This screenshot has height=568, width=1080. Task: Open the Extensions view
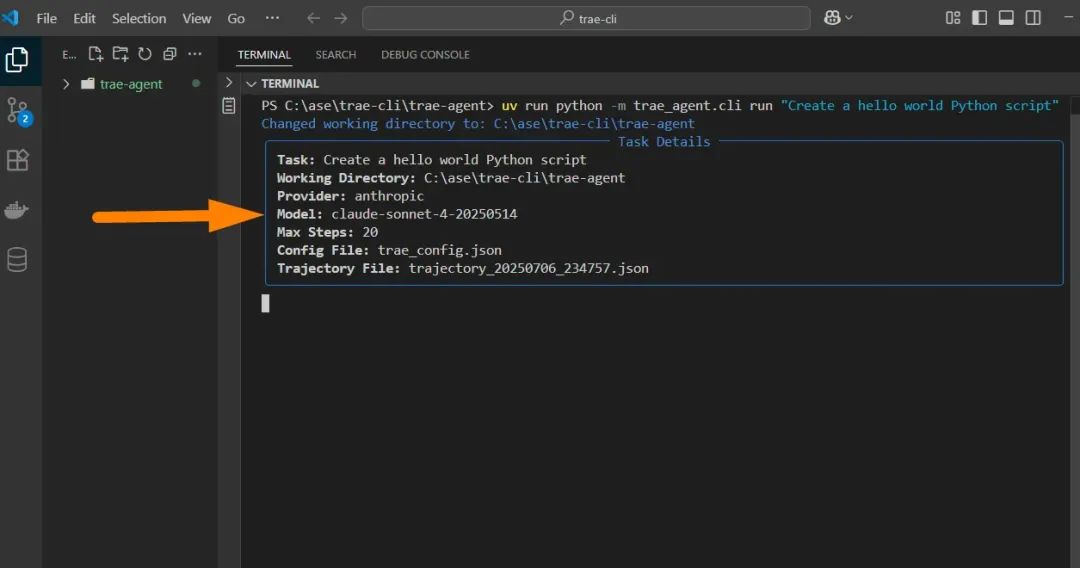18,160
